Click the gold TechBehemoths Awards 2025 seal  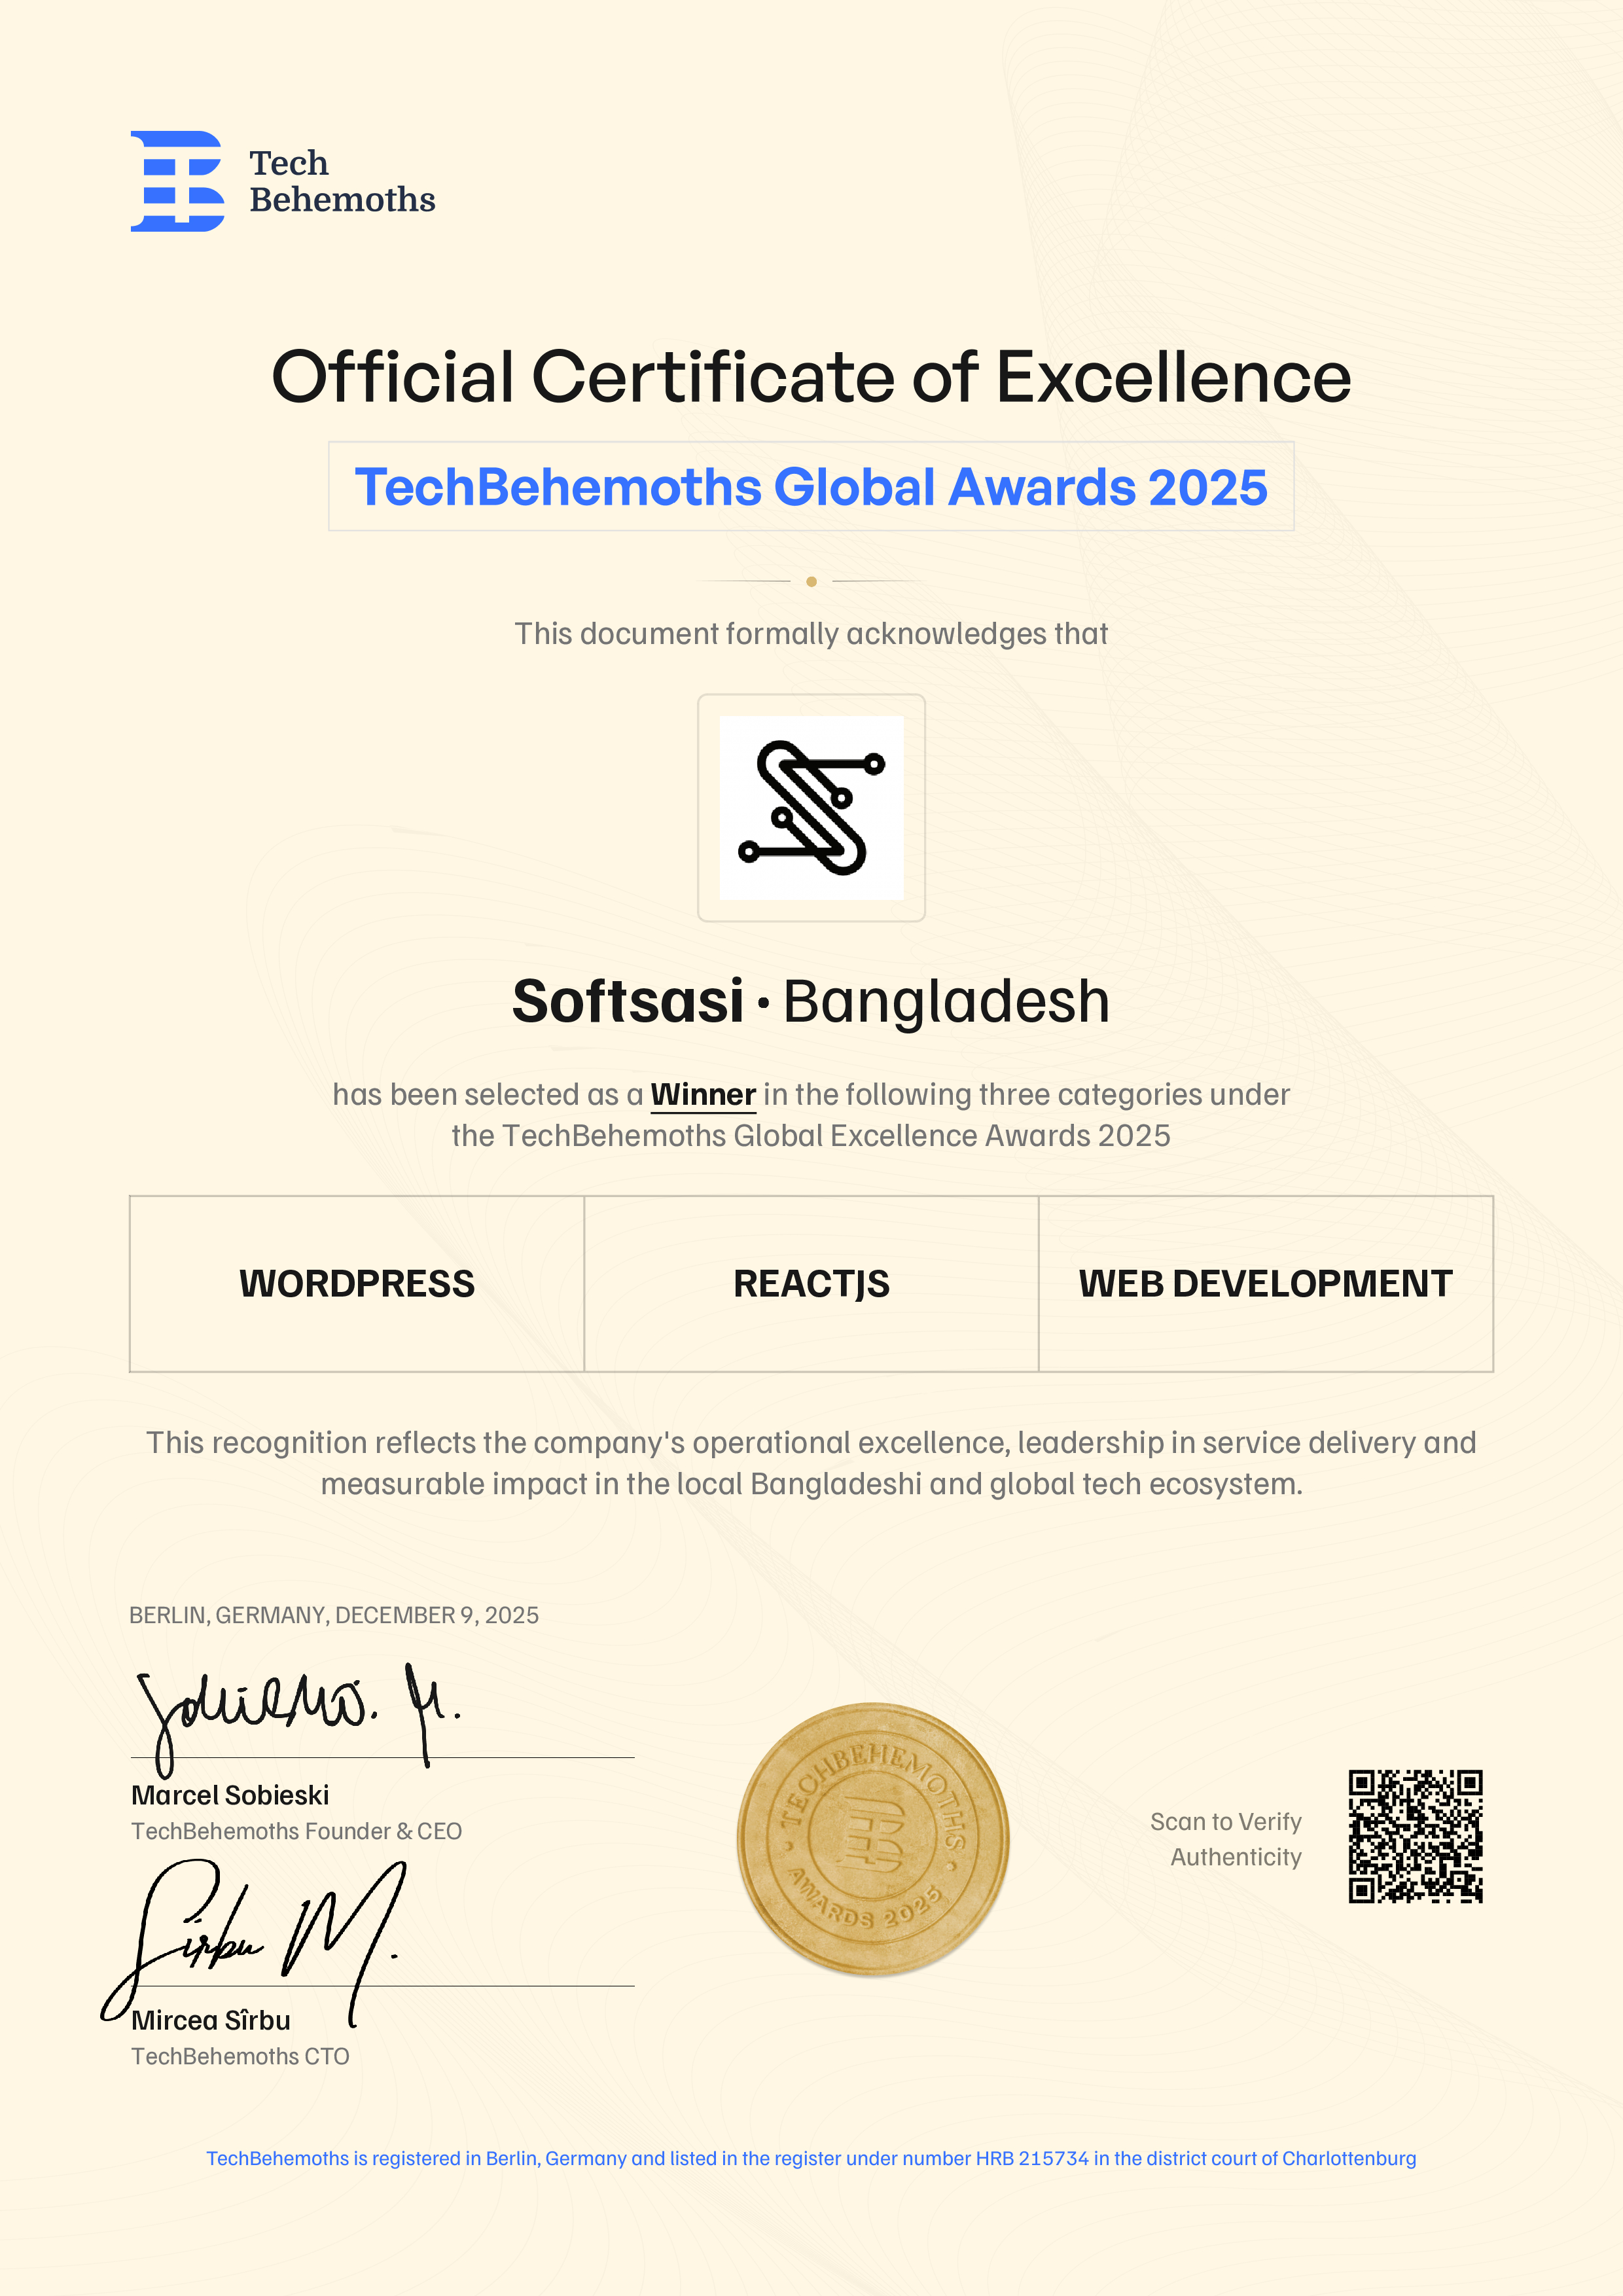(x=873, y=1839)
